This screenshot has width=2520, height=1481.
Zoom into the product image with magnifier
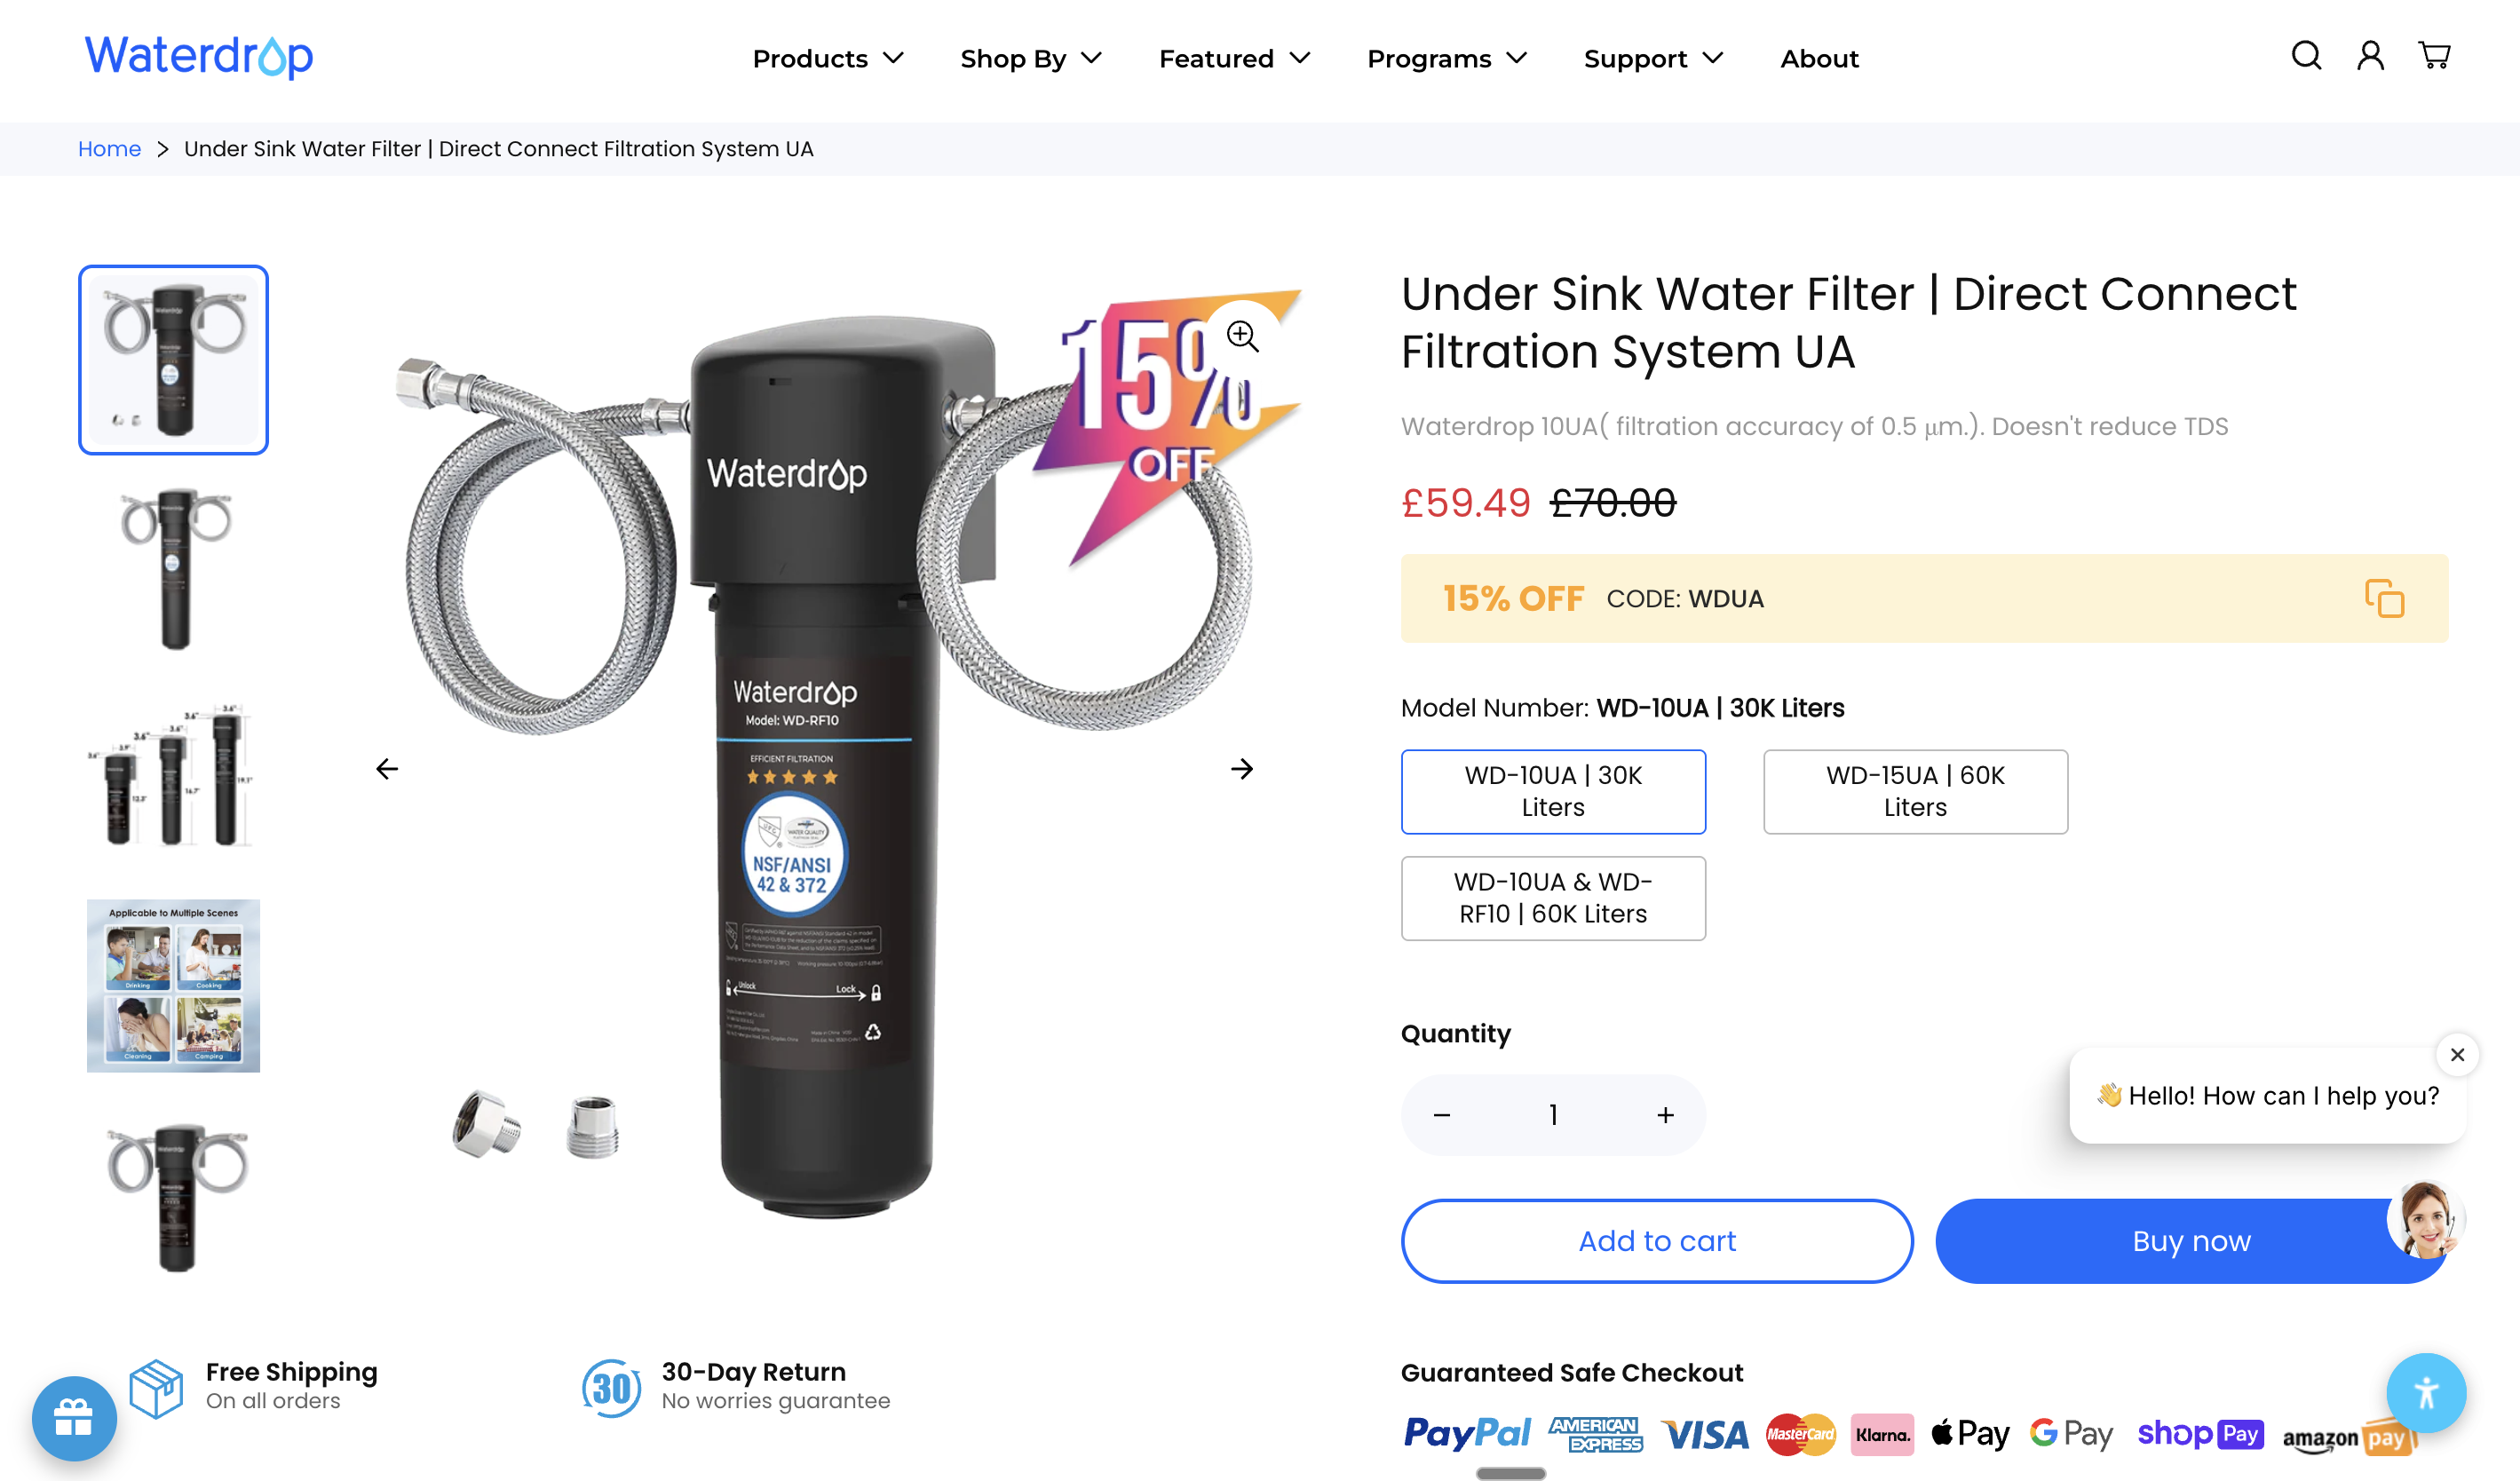[x=1242, y=337]
